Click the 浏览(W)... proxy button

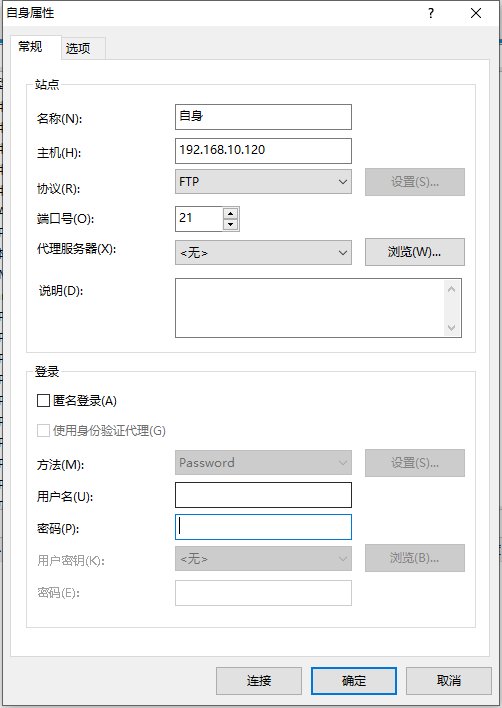pos(415,252)
